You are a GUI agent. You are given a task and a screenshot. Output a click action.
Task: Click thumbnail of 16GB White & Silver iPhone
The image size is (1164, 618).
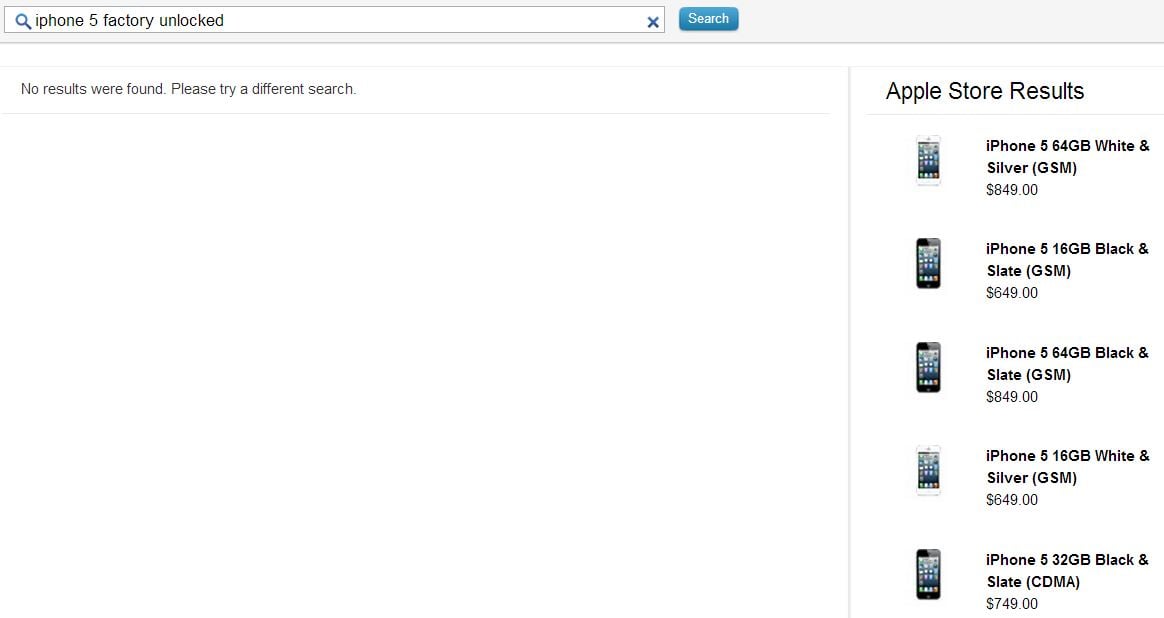(928, 470)
